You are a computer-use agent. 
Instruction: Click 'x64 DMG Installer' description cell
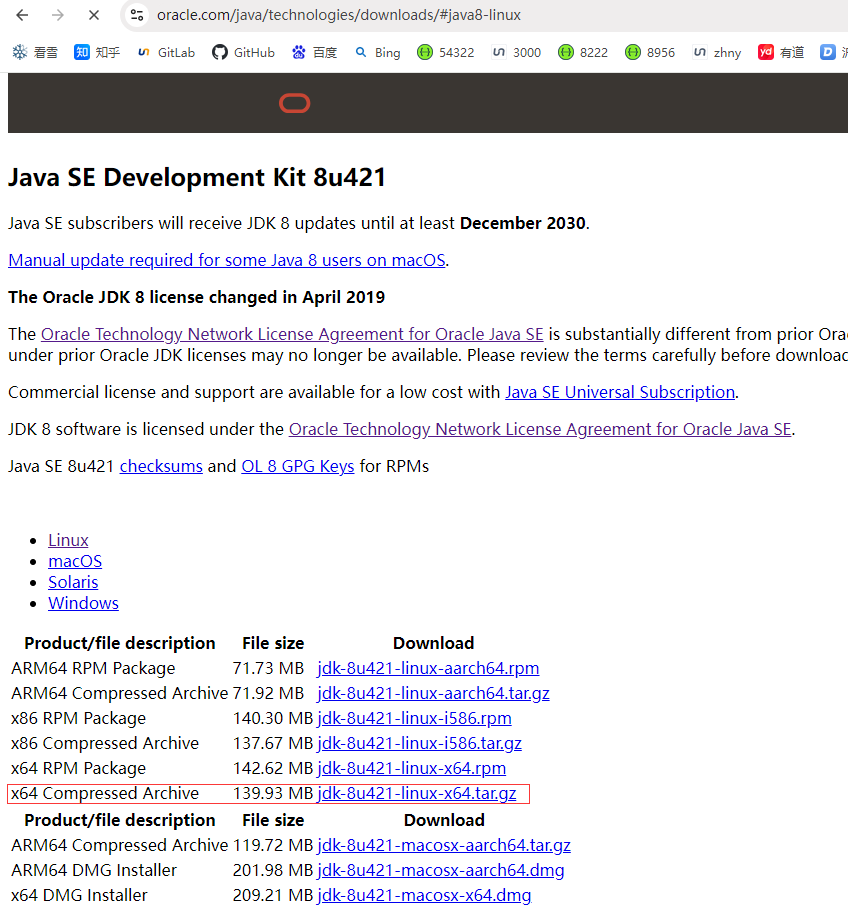tap(79, 896)
